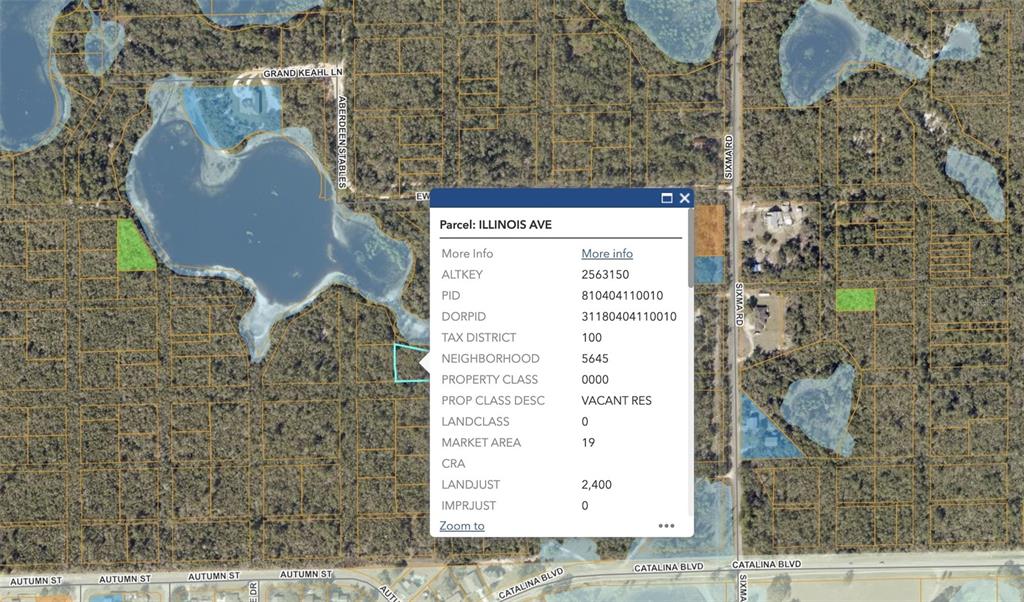
Task: Close the Illinois Ave parcel popup
Action: 685,198
